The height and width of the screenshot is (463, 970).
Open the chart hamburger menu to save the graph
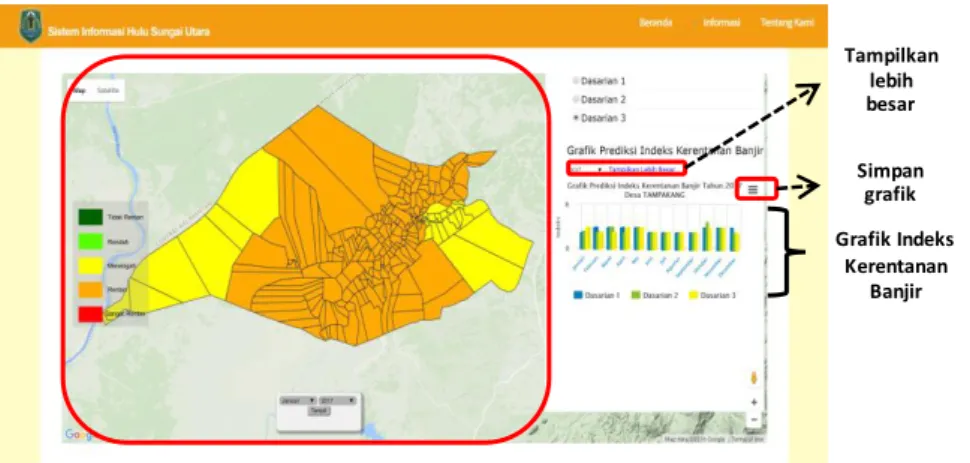click(753, 189)
